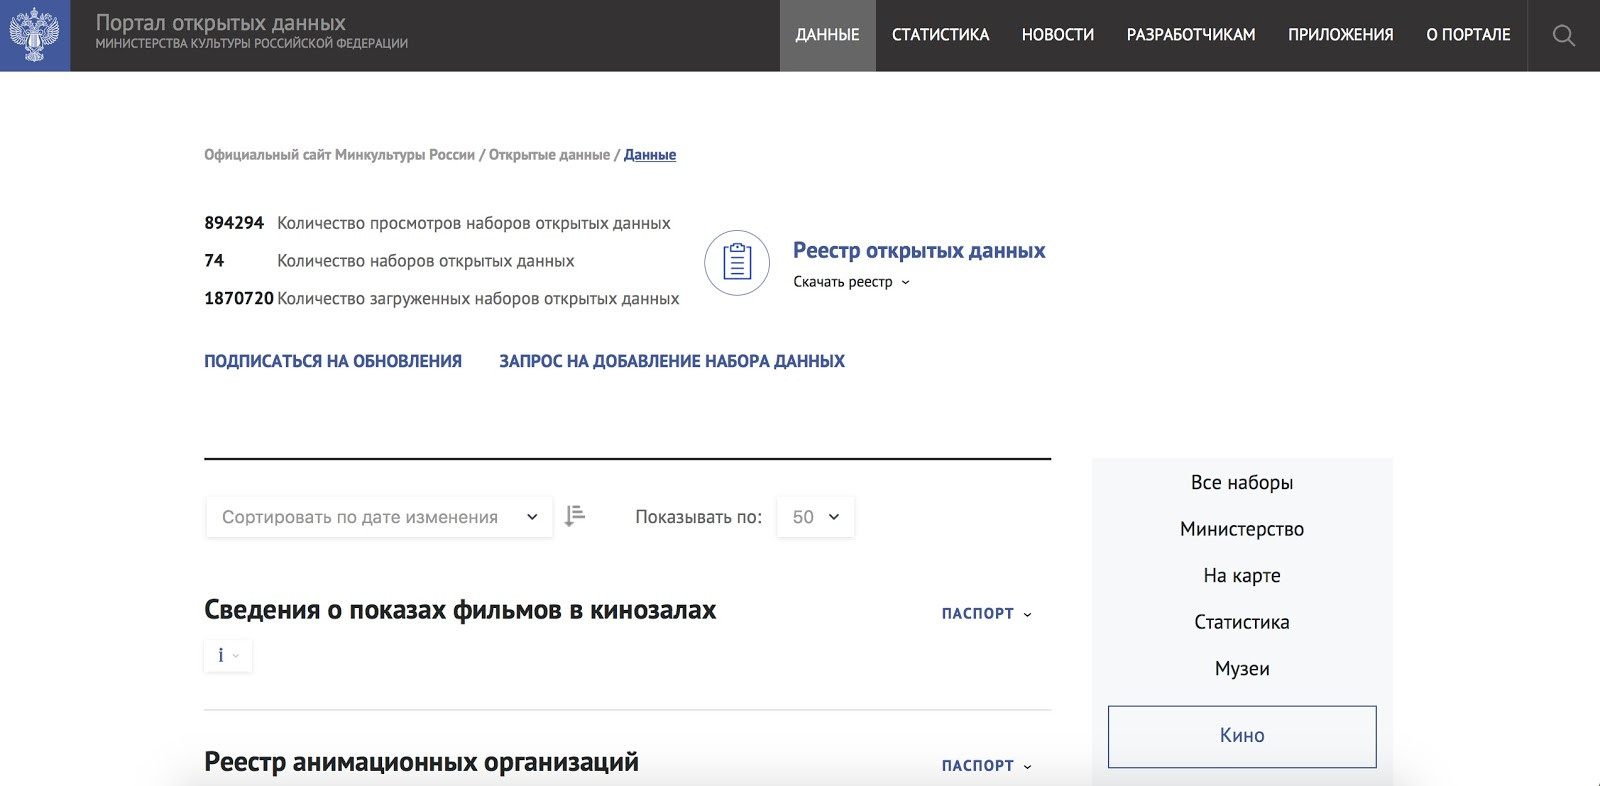The width and height of the screenshot is (1600, 786).
Task: Expand the 'Скачать реестр' download menu
Action: point(851,282)
